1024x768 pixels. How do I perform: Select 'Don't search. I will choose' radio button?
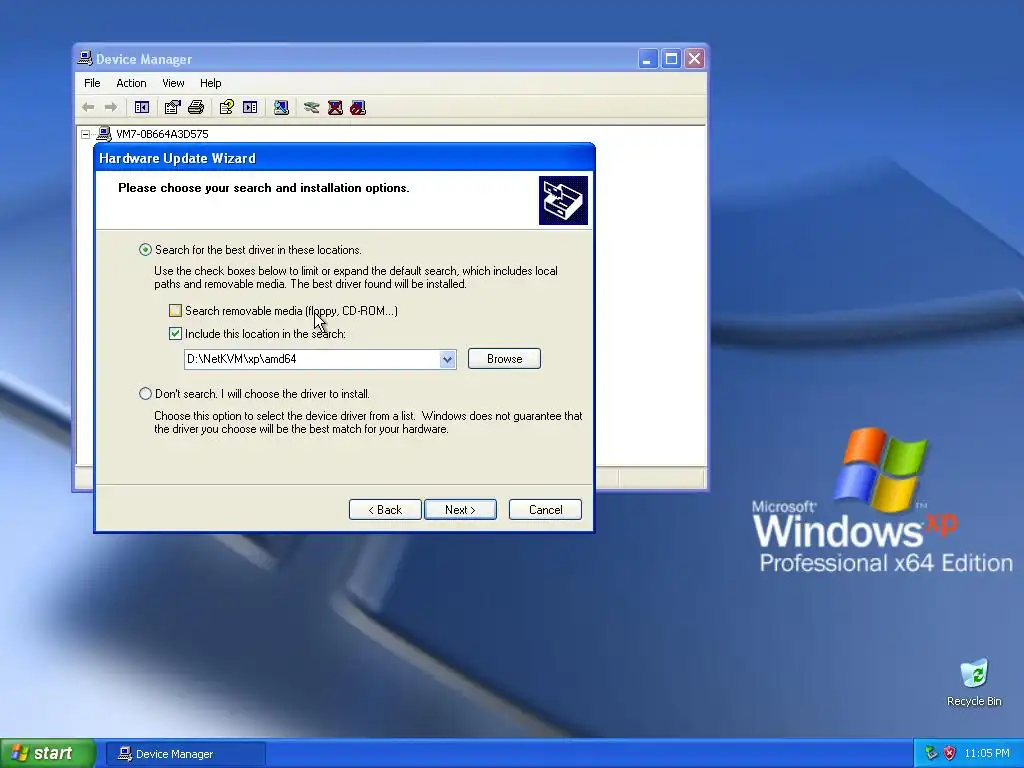145,393
